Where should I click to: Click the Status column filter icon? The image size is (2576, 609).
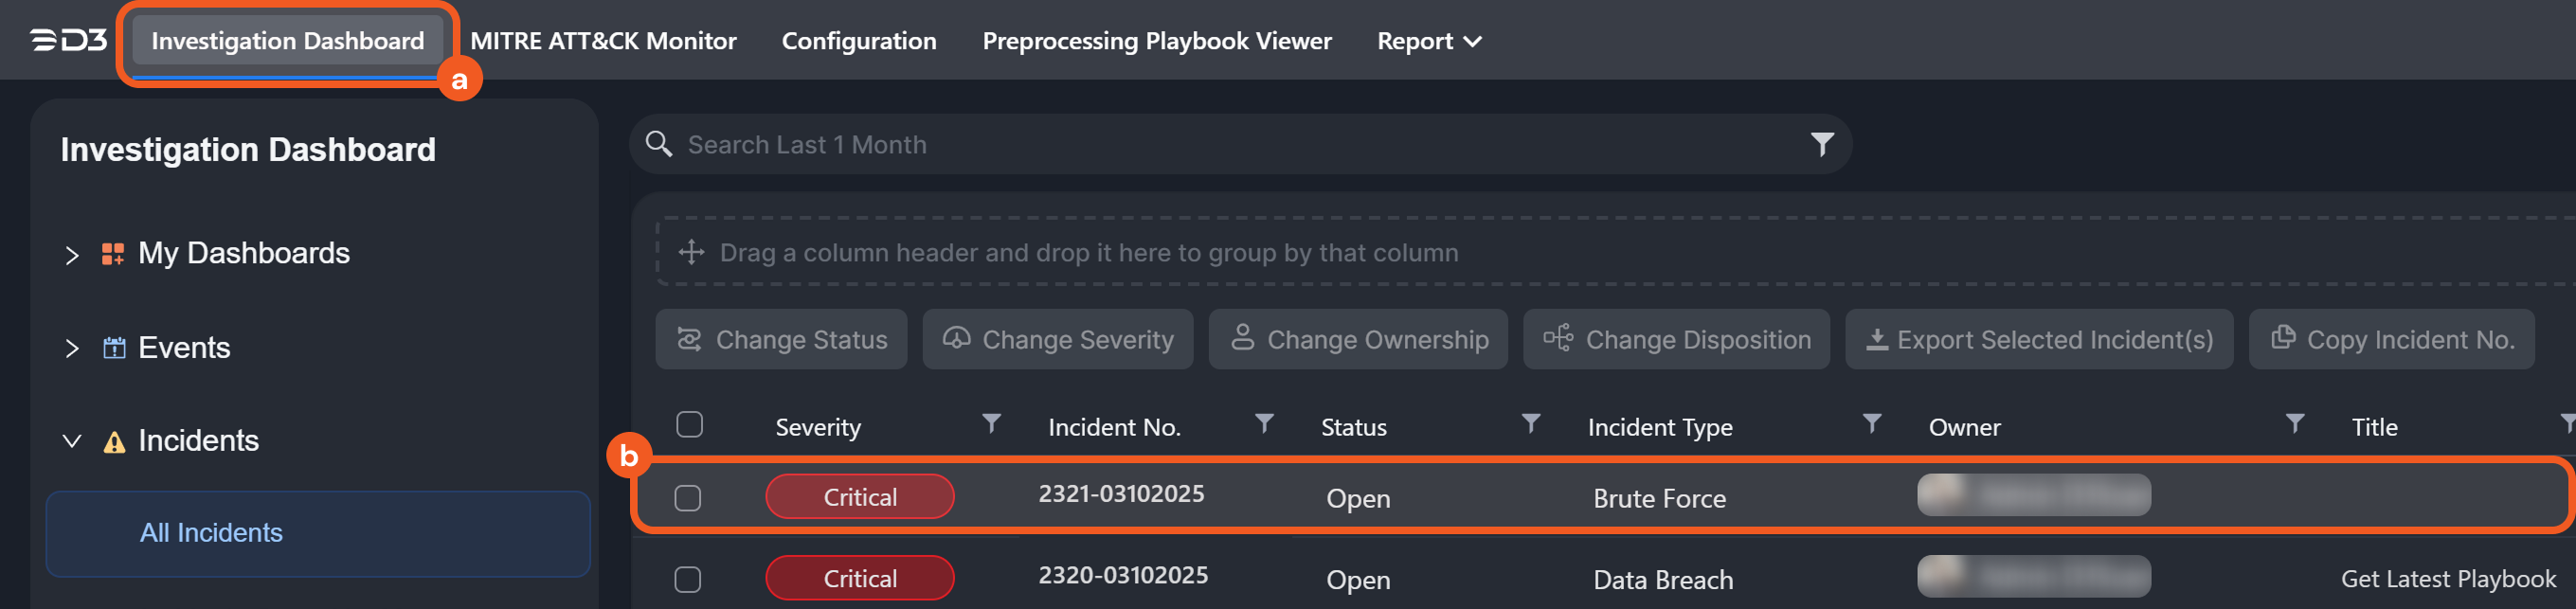click(x=1529, y=424)
